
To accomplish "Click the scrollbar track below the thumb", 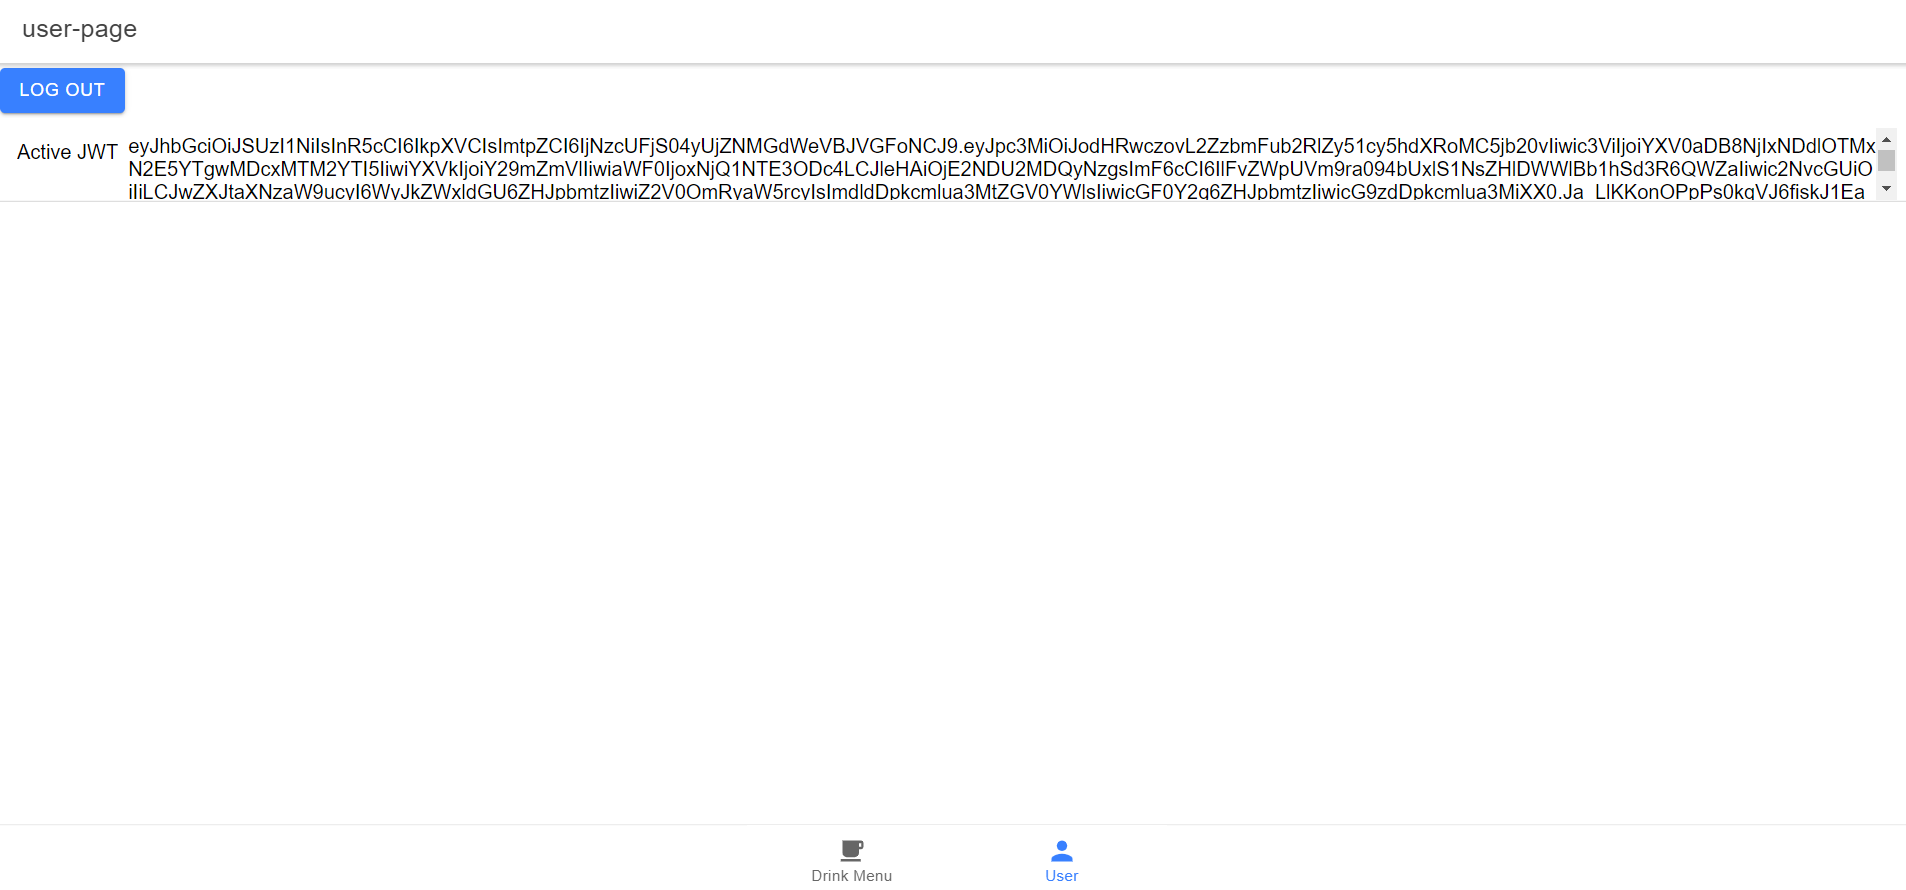I will (1886, 177).
